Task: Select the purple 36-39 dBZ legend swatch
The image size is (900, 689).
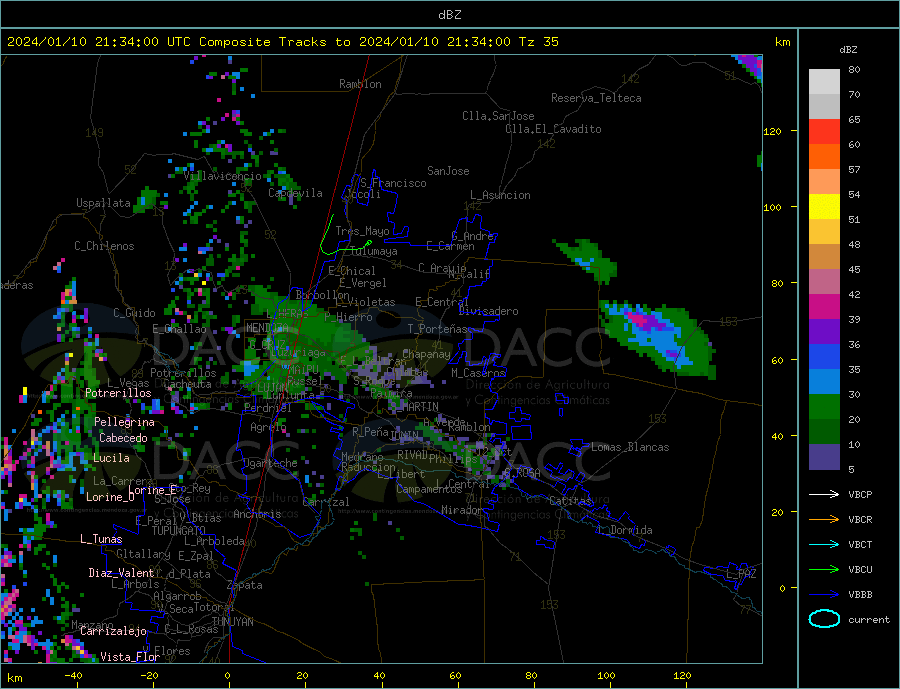Action: (824, 332)
